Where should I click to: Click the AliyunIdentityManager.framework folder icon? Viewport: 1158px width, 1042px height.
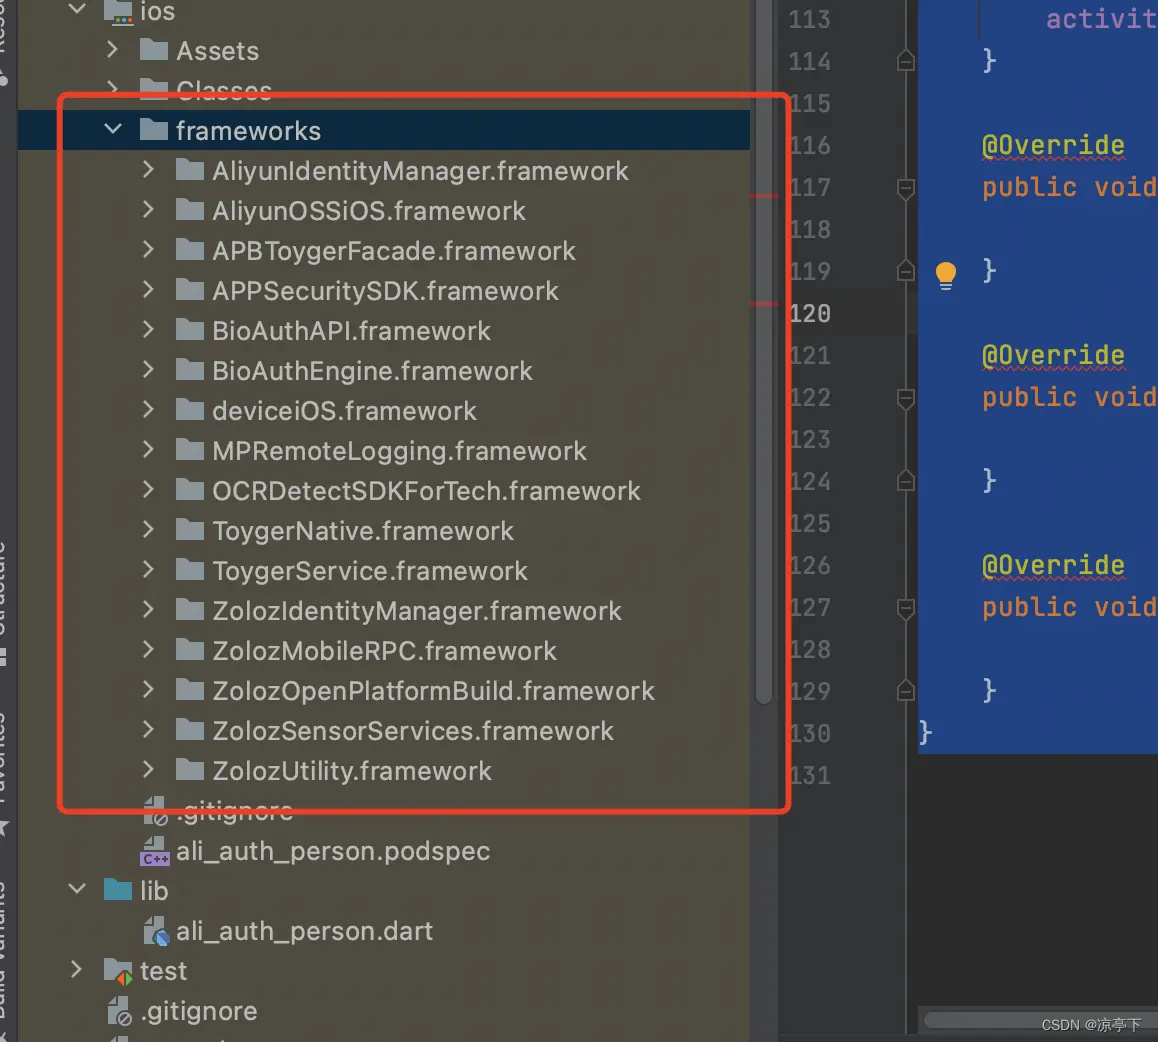(190, 170)
